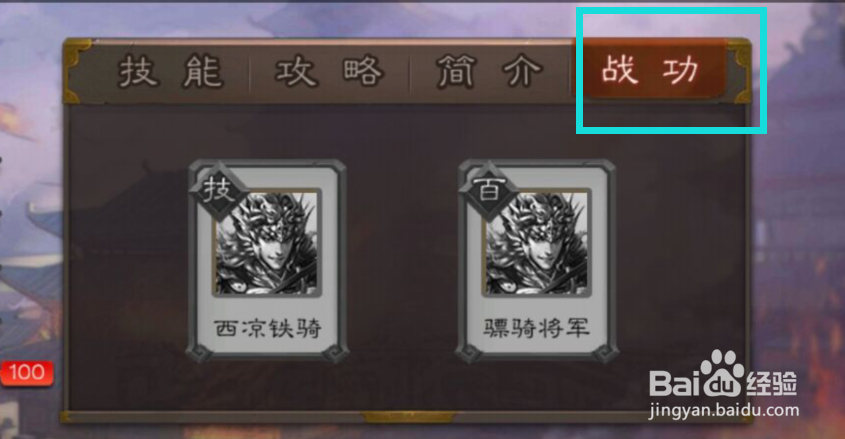Click the 经验 watermark text

coord(771,382)
